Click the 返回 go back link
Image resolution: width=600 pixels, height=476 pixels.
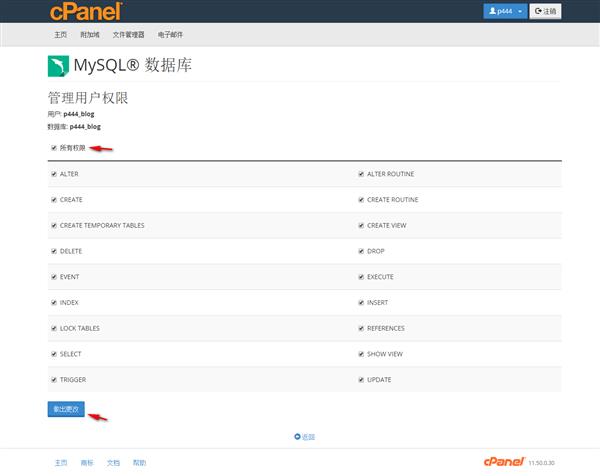(x=305, y=437)
